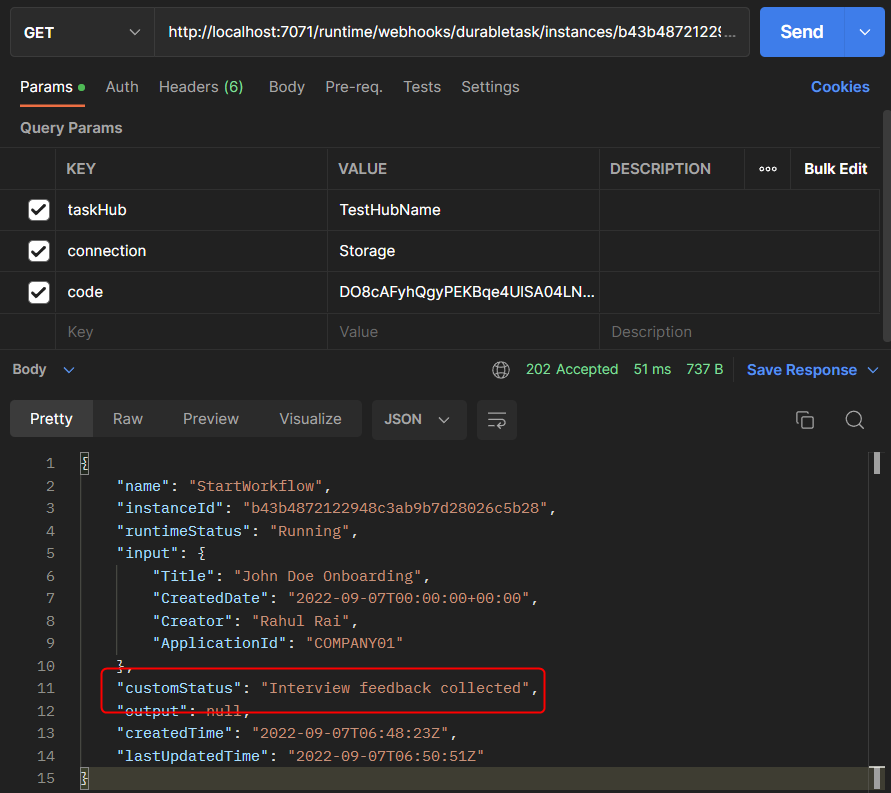
Task: Copy the response body with copy icon
Action: click(805, 420)
